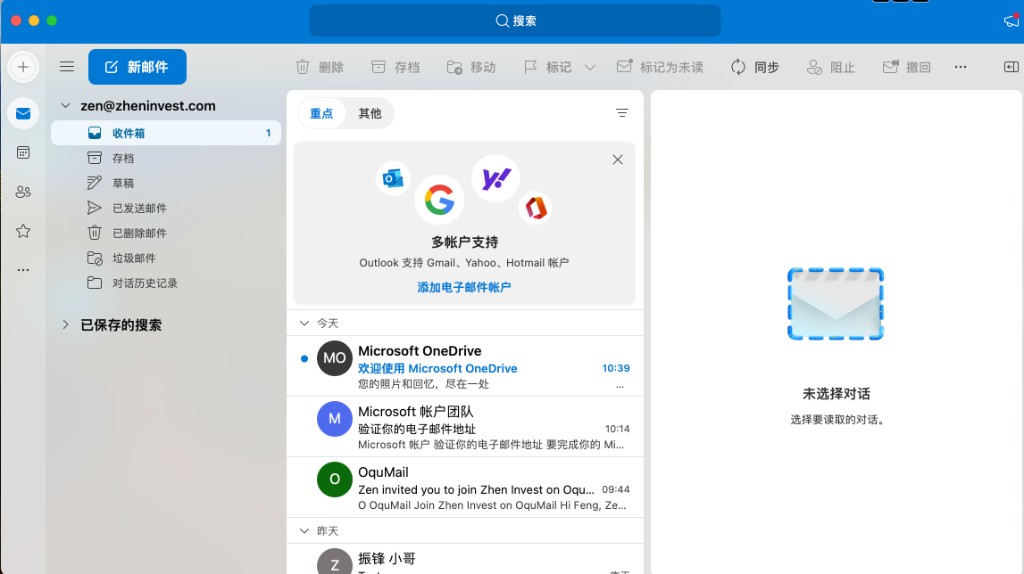The image size is (1024, 574).
Task: Open the Microsoft OneDrive email
Action: (465, 366)
